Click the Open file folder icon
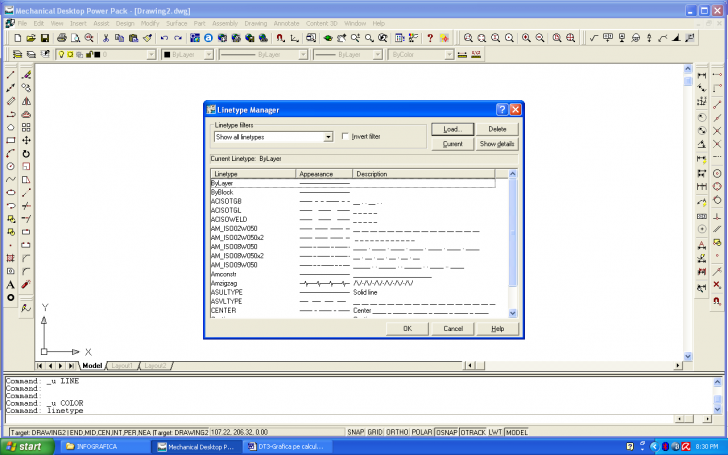This screenshot has height=455, width=728. coord(31,38)
